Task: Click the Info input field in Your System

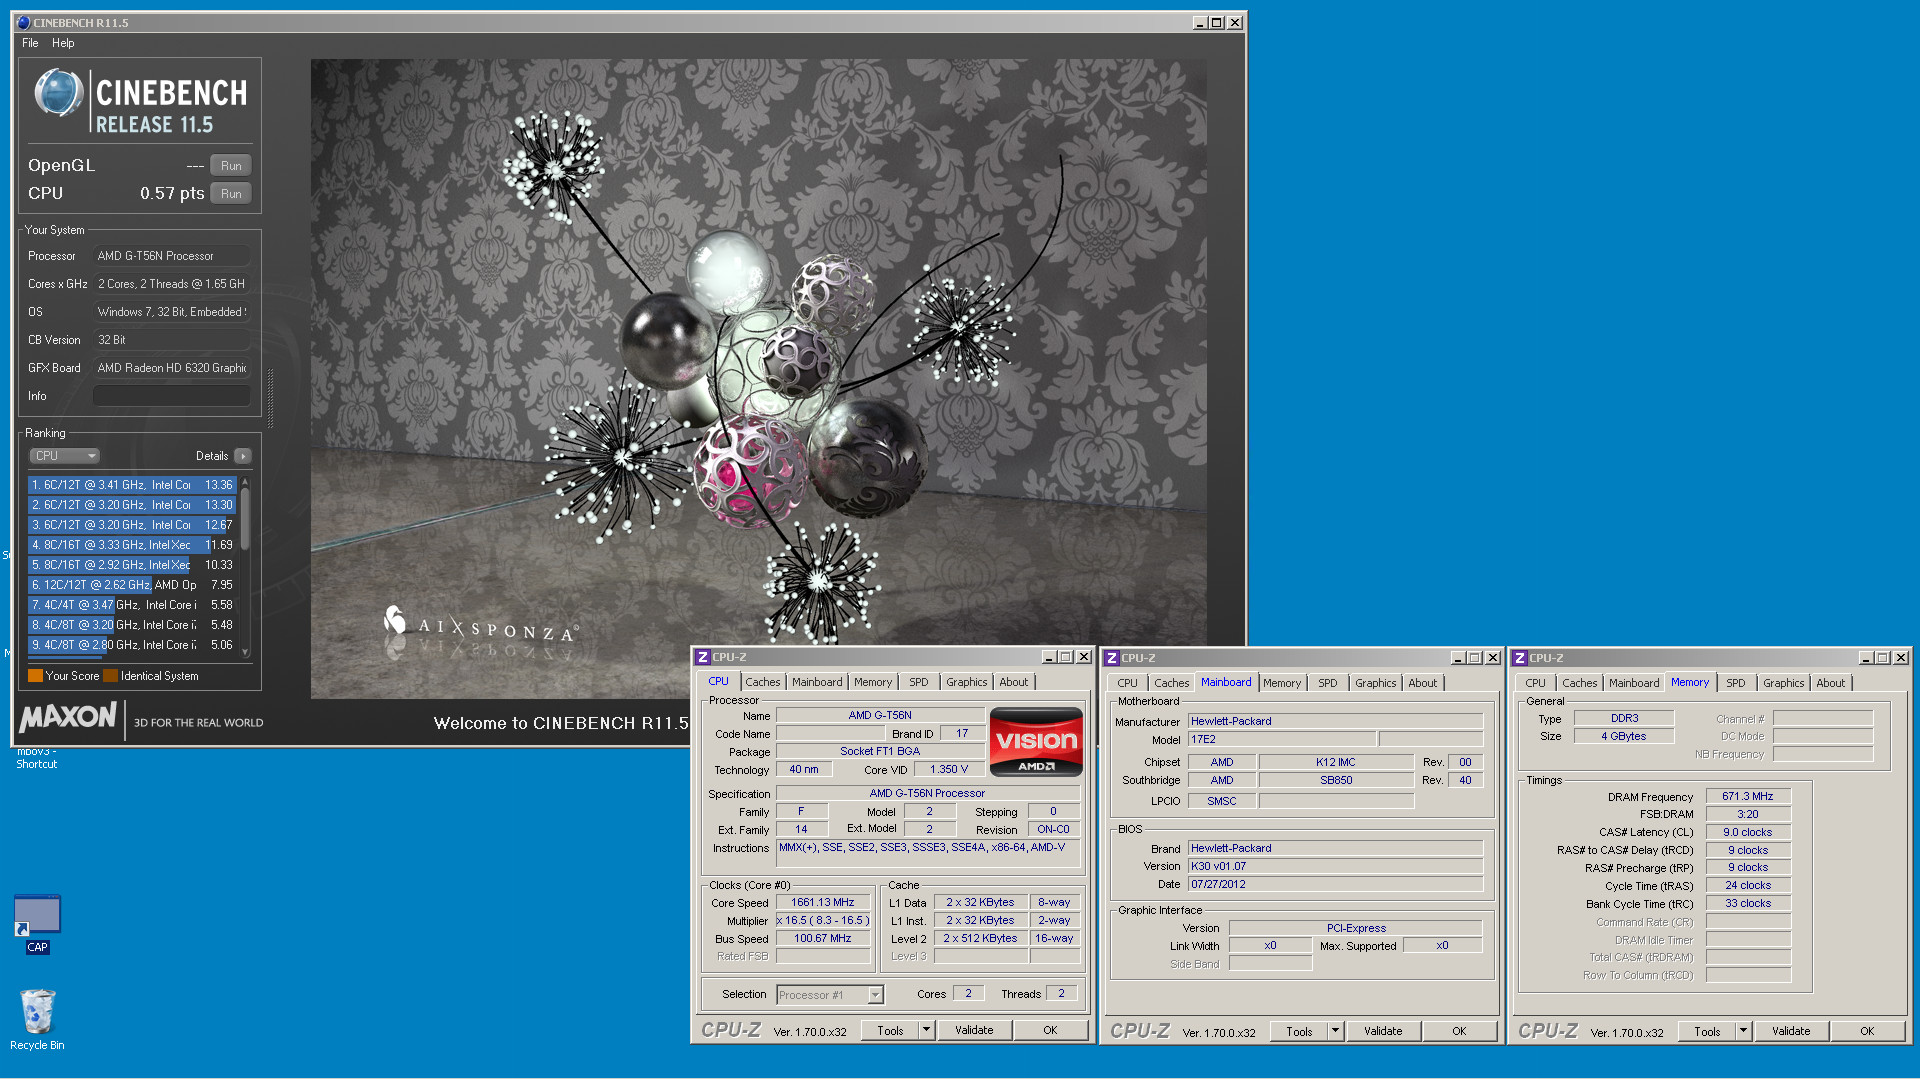Action: (x=172, y=396)
